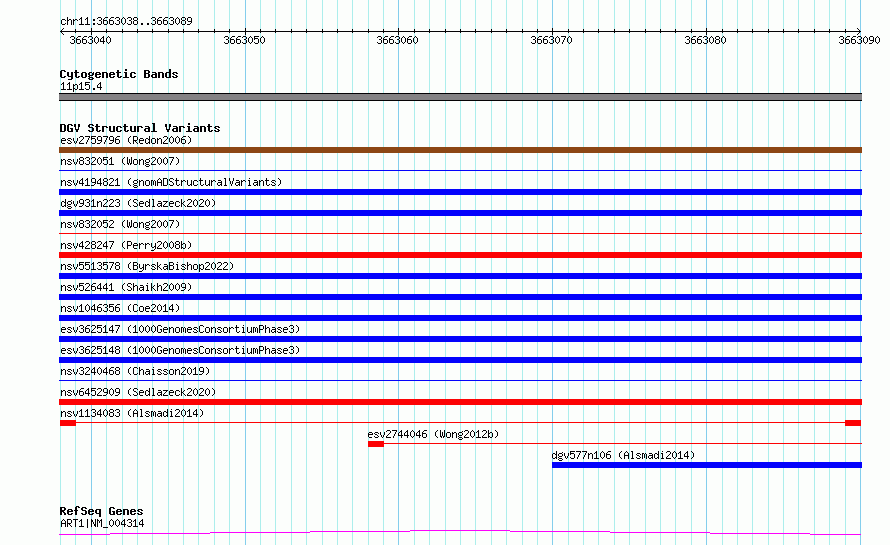Image resolution: width=890 pixels, height=545 pixels.
Task: Click the nsv3240468 (Chaisson2019) label
Action: [x=135, y=371]
